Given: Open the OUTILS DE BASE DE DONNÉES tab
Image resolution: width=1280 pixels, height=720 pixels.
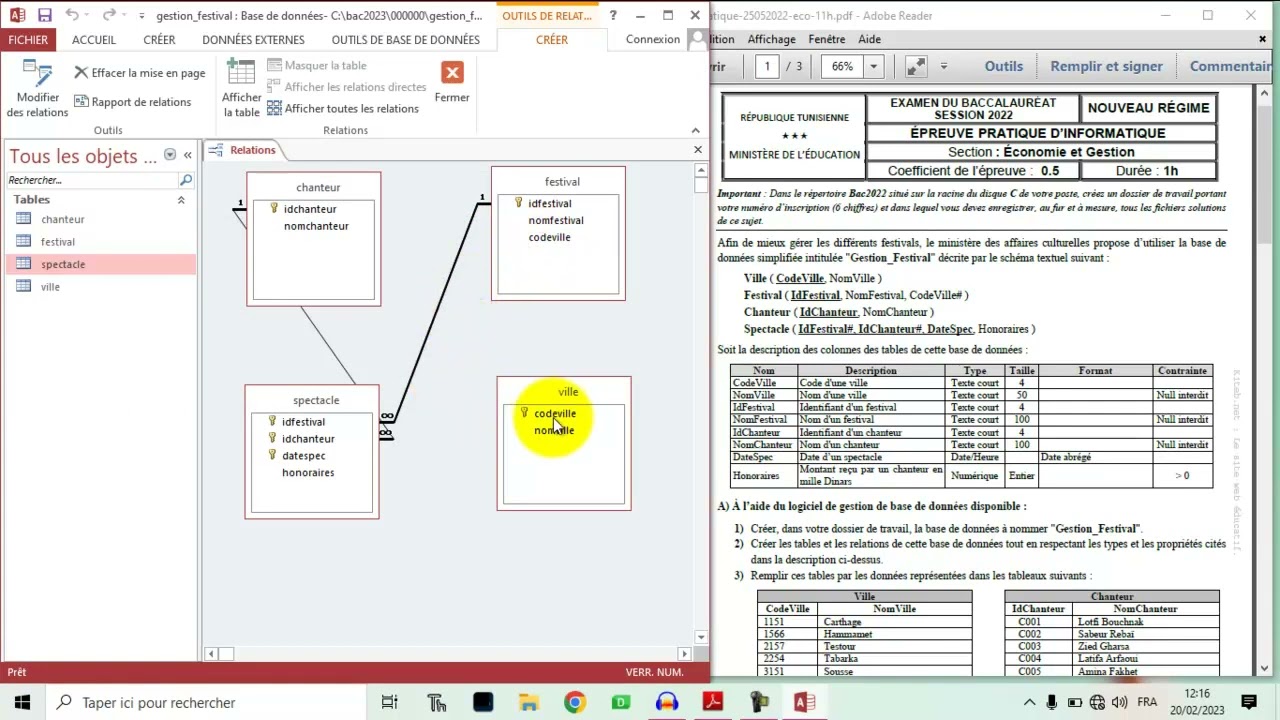Looking at the screenshot, I should pos(405,40).
